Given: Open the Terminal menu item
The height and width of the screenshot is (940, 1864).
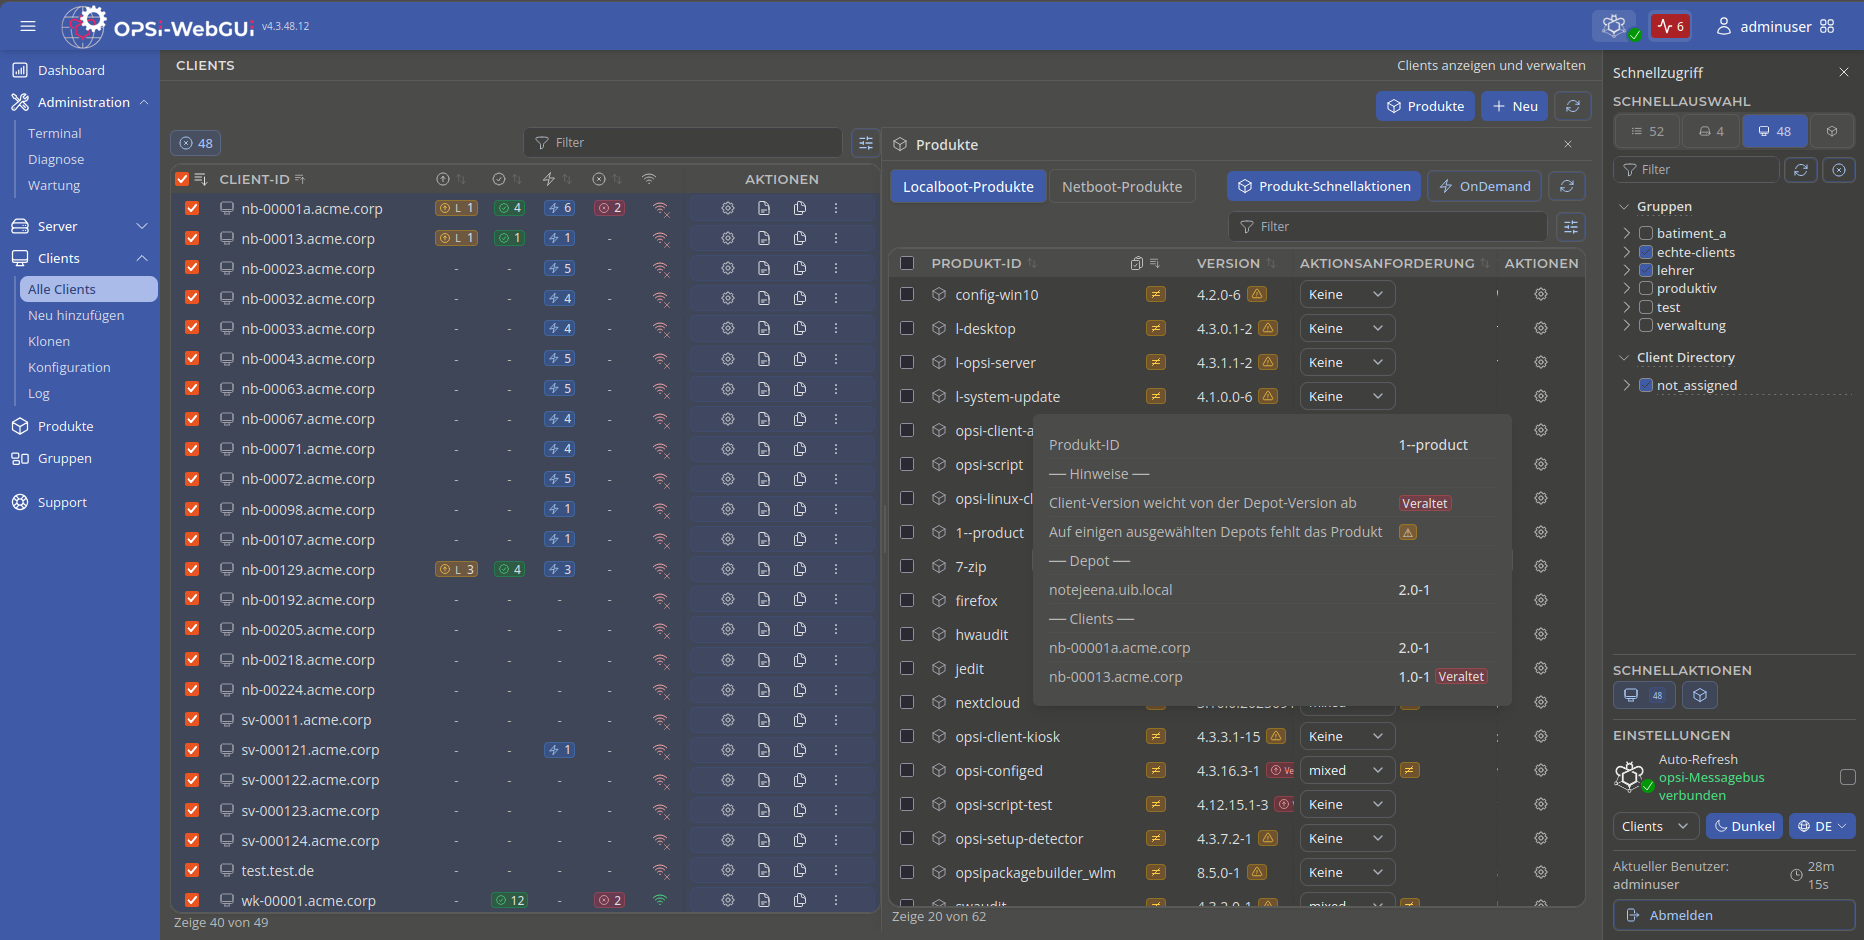Looking at the screenshot, I should (x=55, y=133).
